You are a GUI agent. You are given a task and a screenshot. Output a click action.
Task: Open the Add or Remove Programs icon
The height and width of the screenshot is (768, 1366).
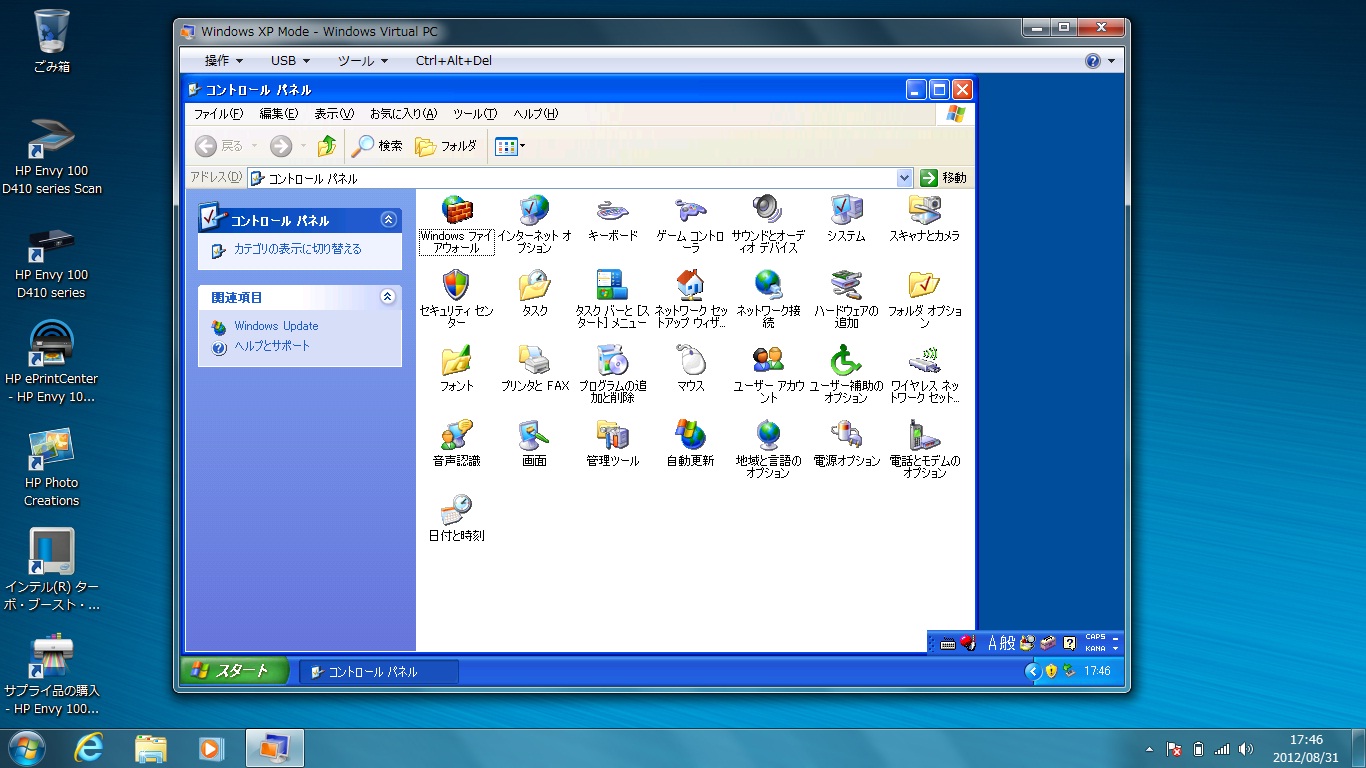[612, 361]
